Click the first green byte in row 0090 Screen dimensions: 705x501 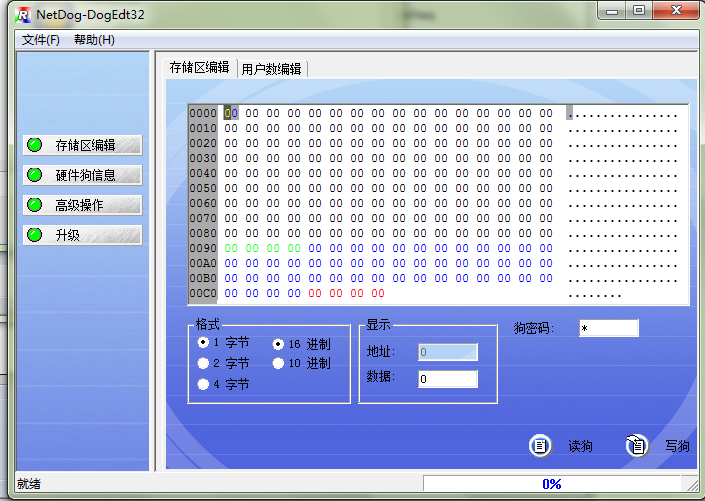tap(231, 248)
